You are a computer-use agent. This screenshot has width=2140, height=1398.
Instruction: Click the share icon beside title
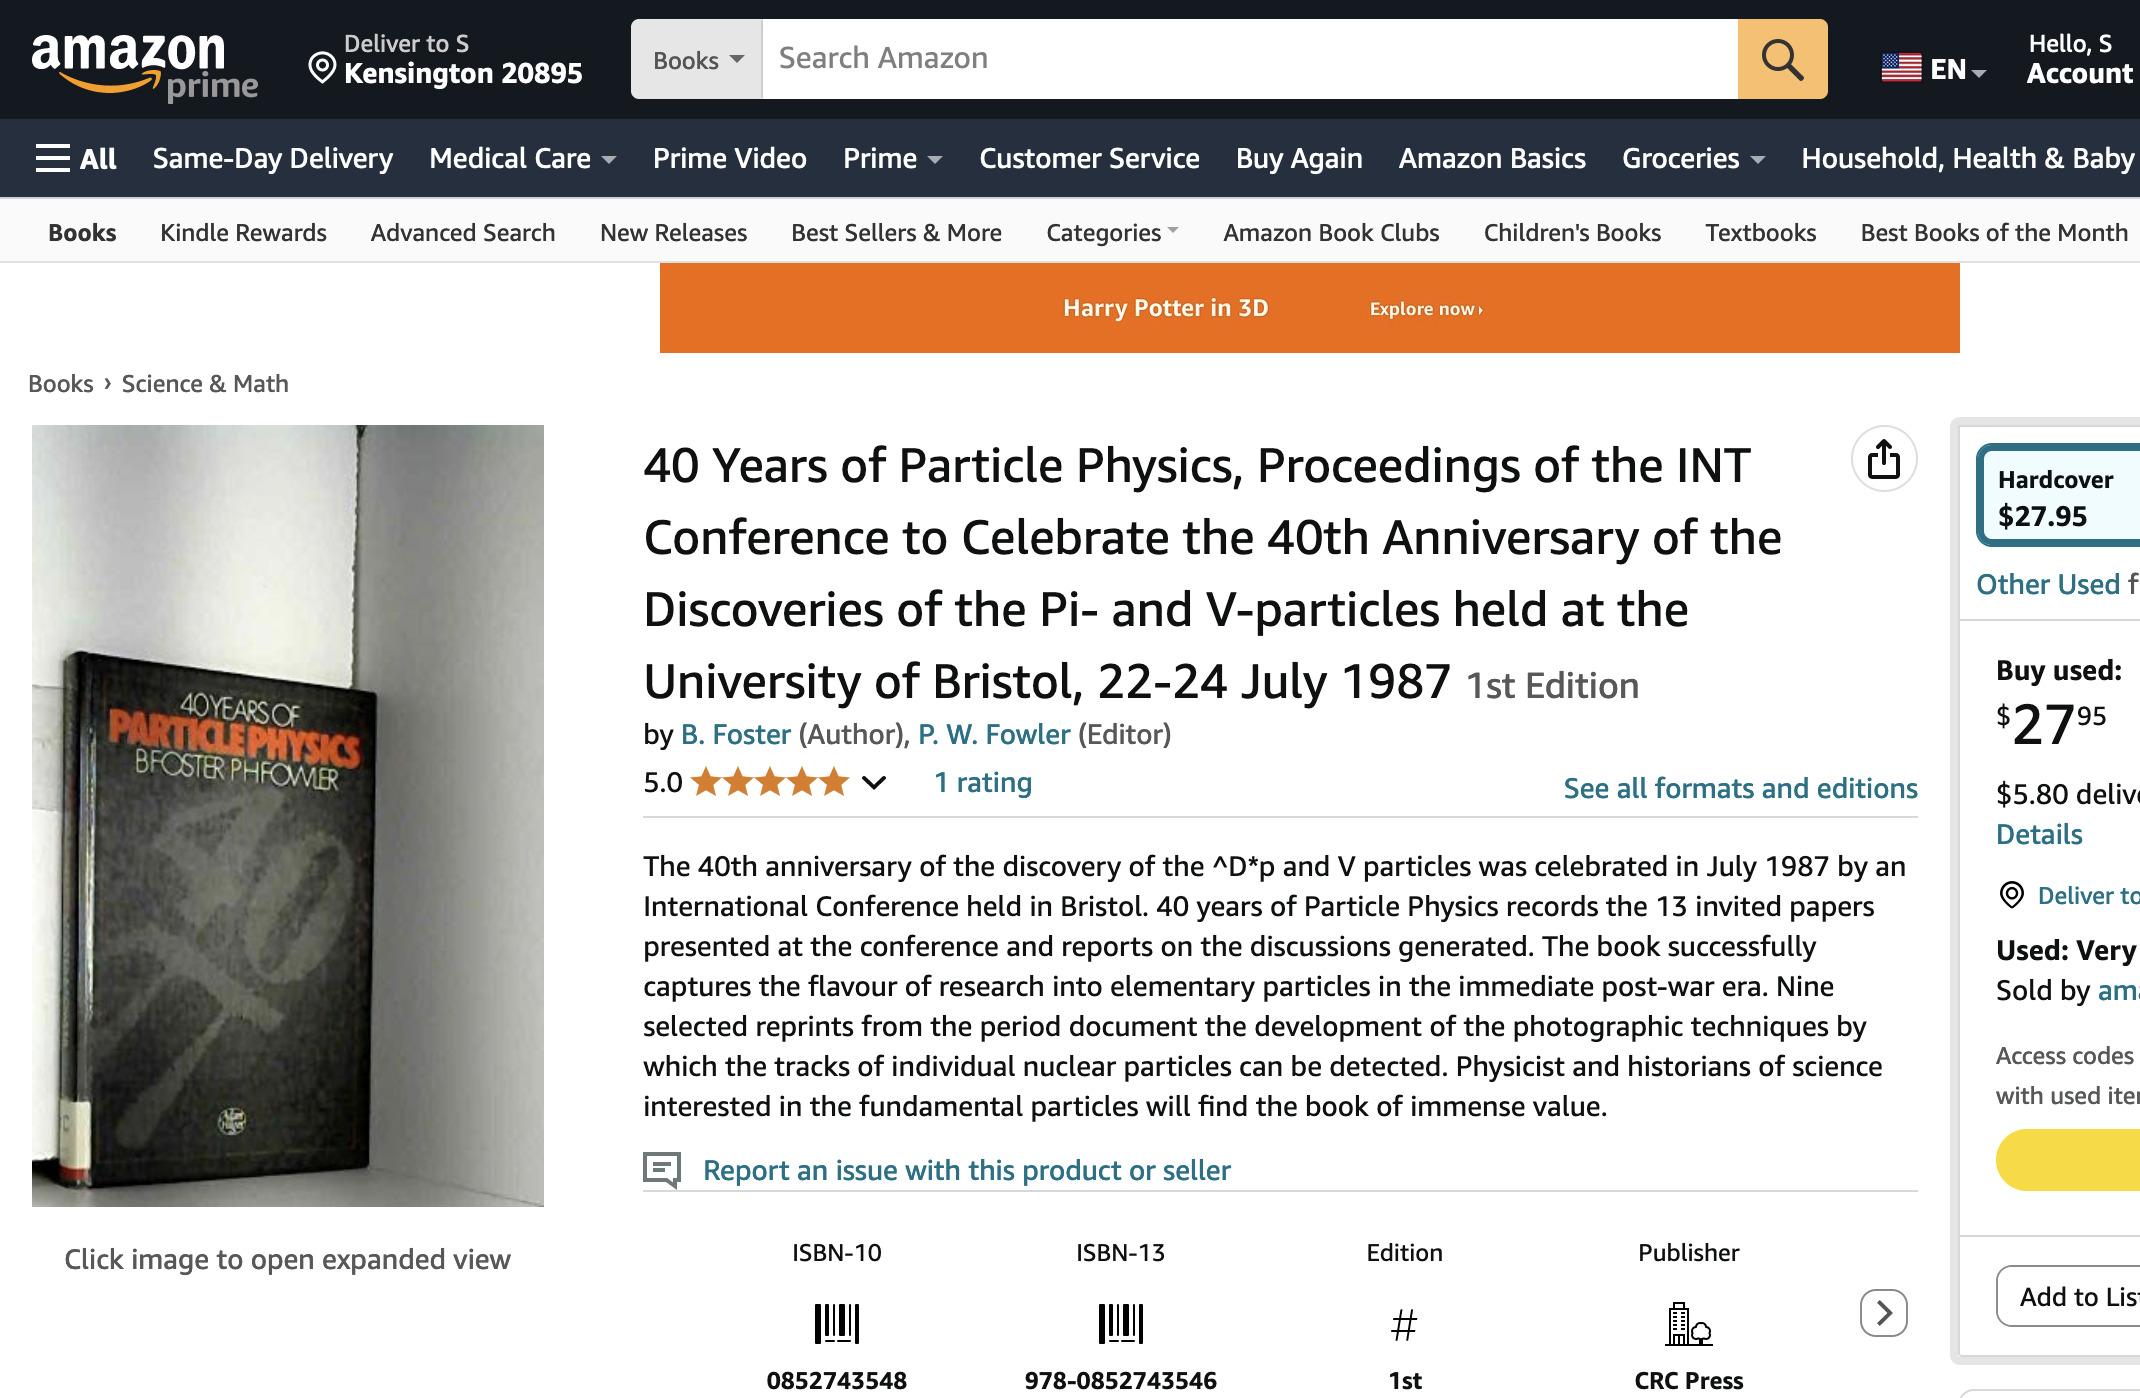coord(1884,459)
